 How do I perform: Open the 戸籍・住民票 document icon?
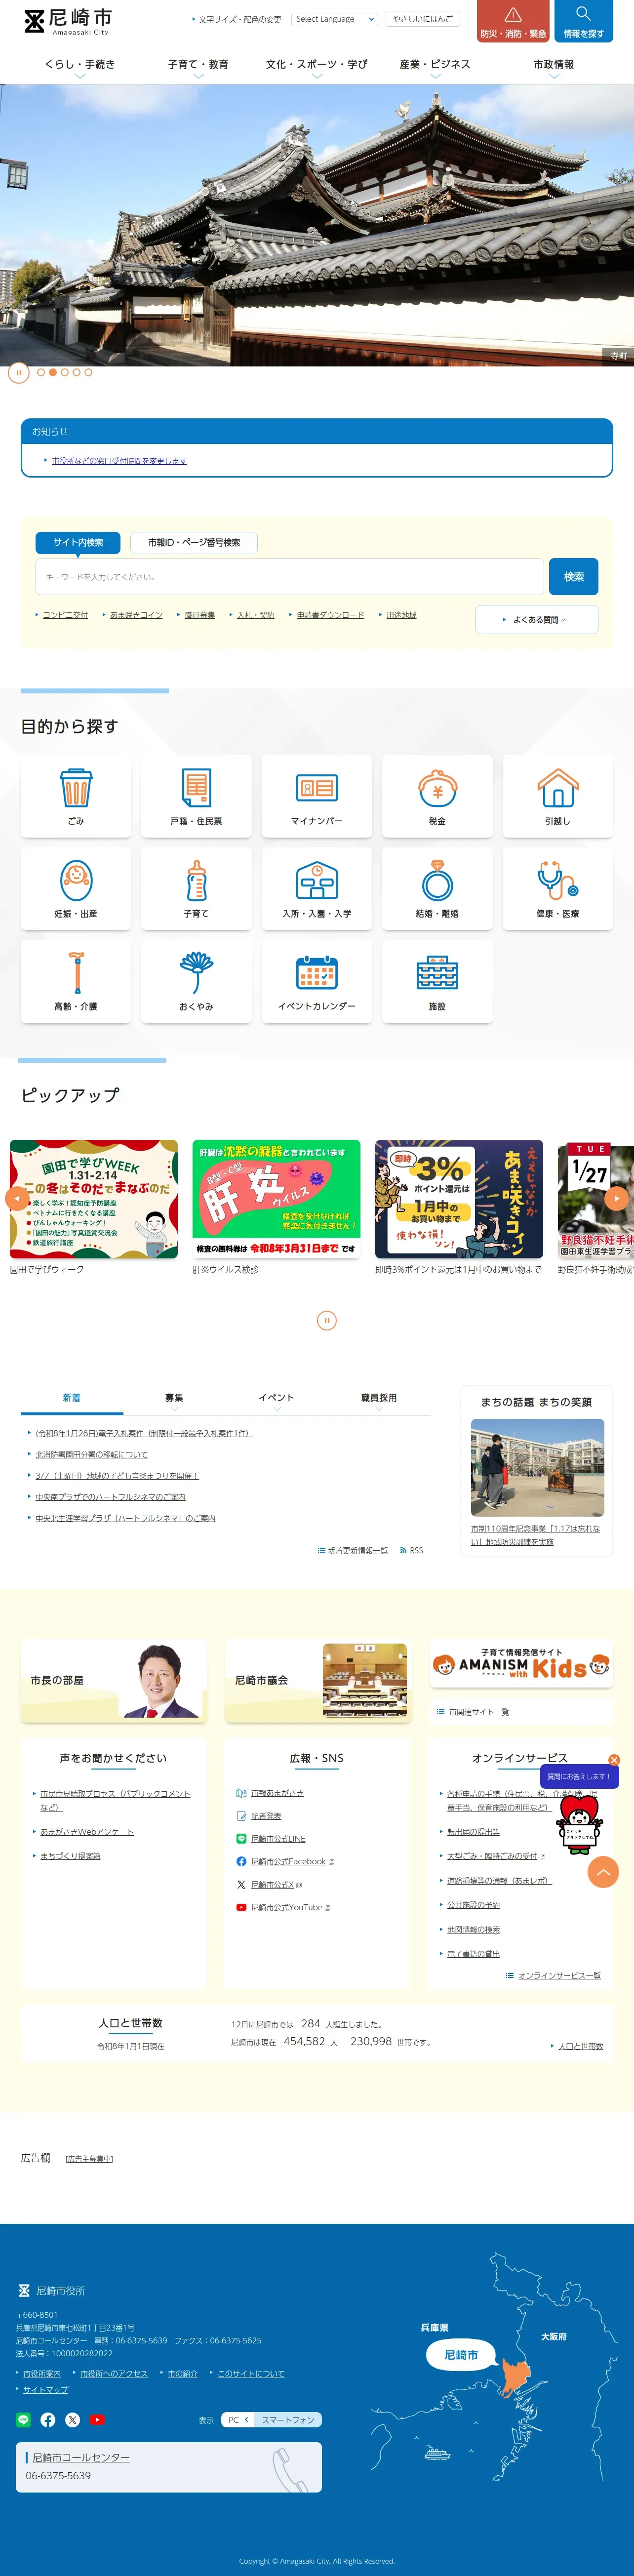pos(196,796)
